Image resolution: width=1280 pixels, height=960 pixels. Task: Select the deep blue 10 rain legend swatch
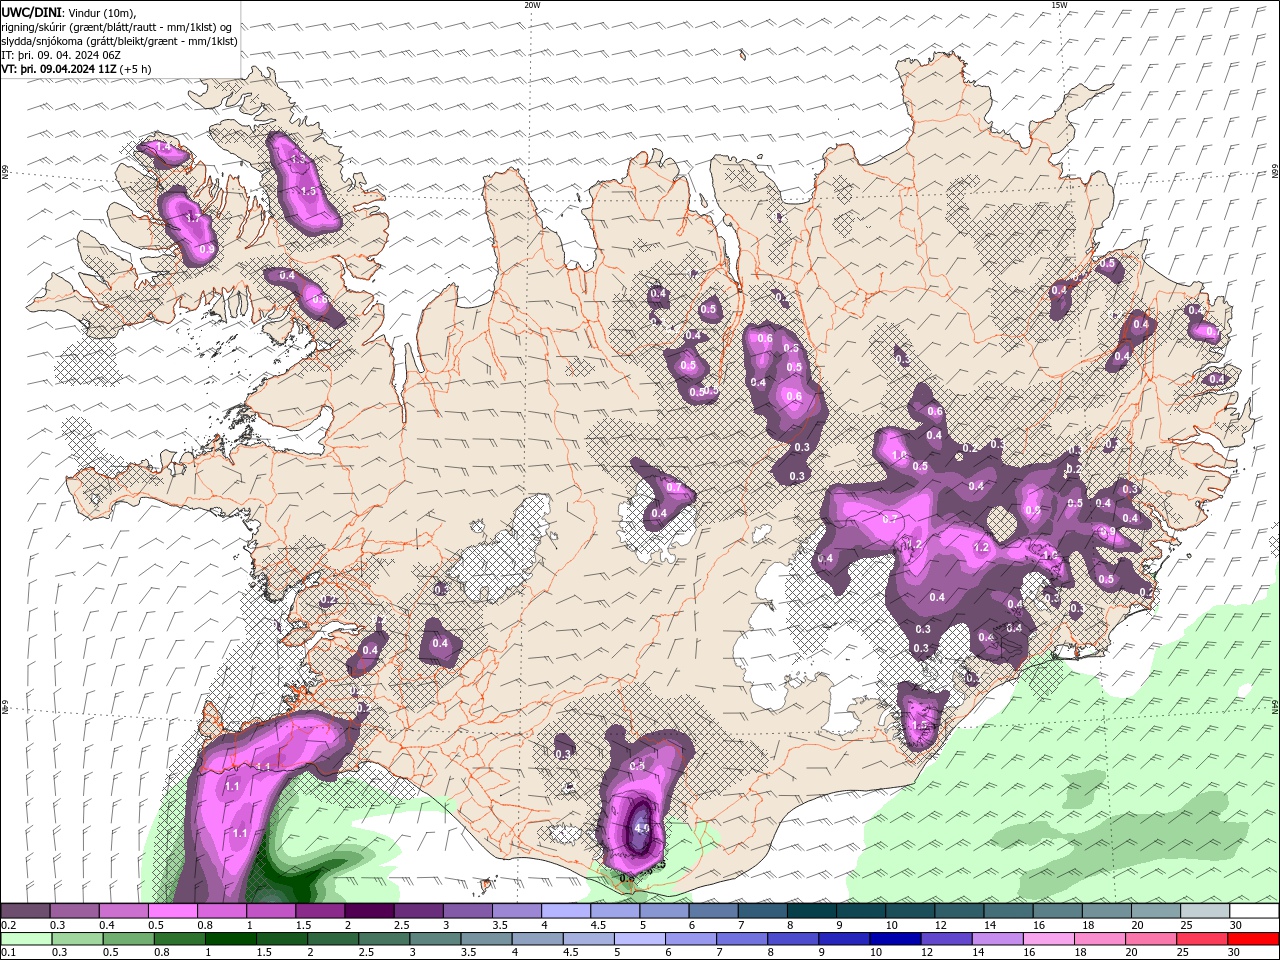tap(896, 939)
